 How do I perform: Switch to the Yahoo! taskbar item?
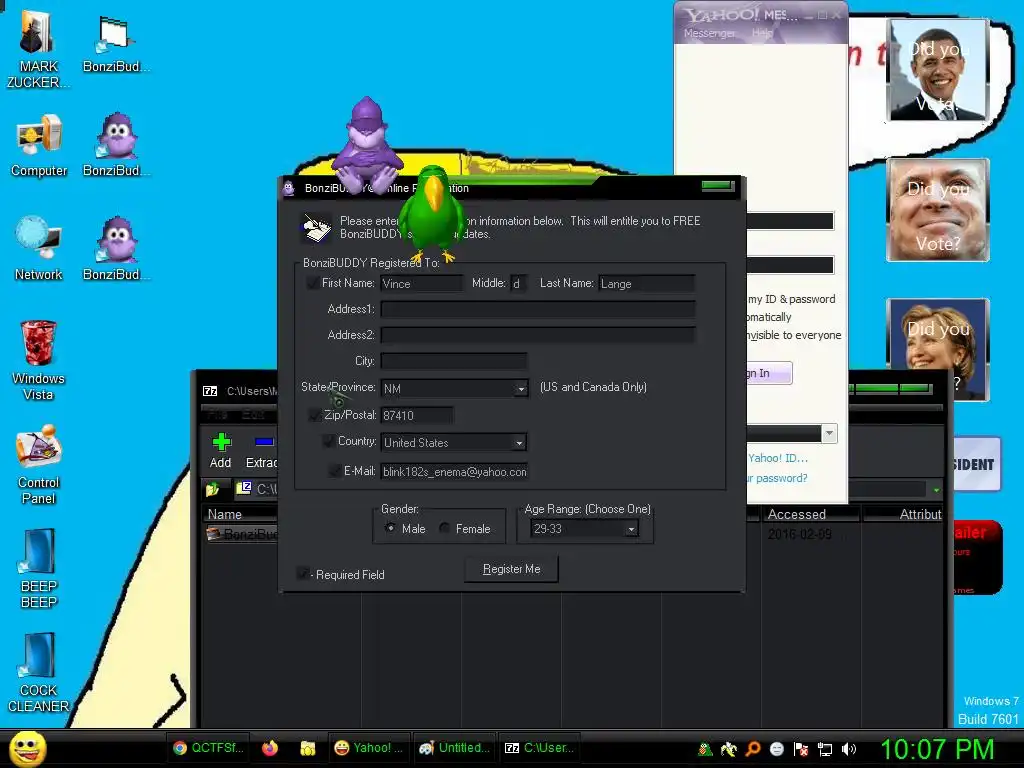pyautogui.click(x=368, y=748)
